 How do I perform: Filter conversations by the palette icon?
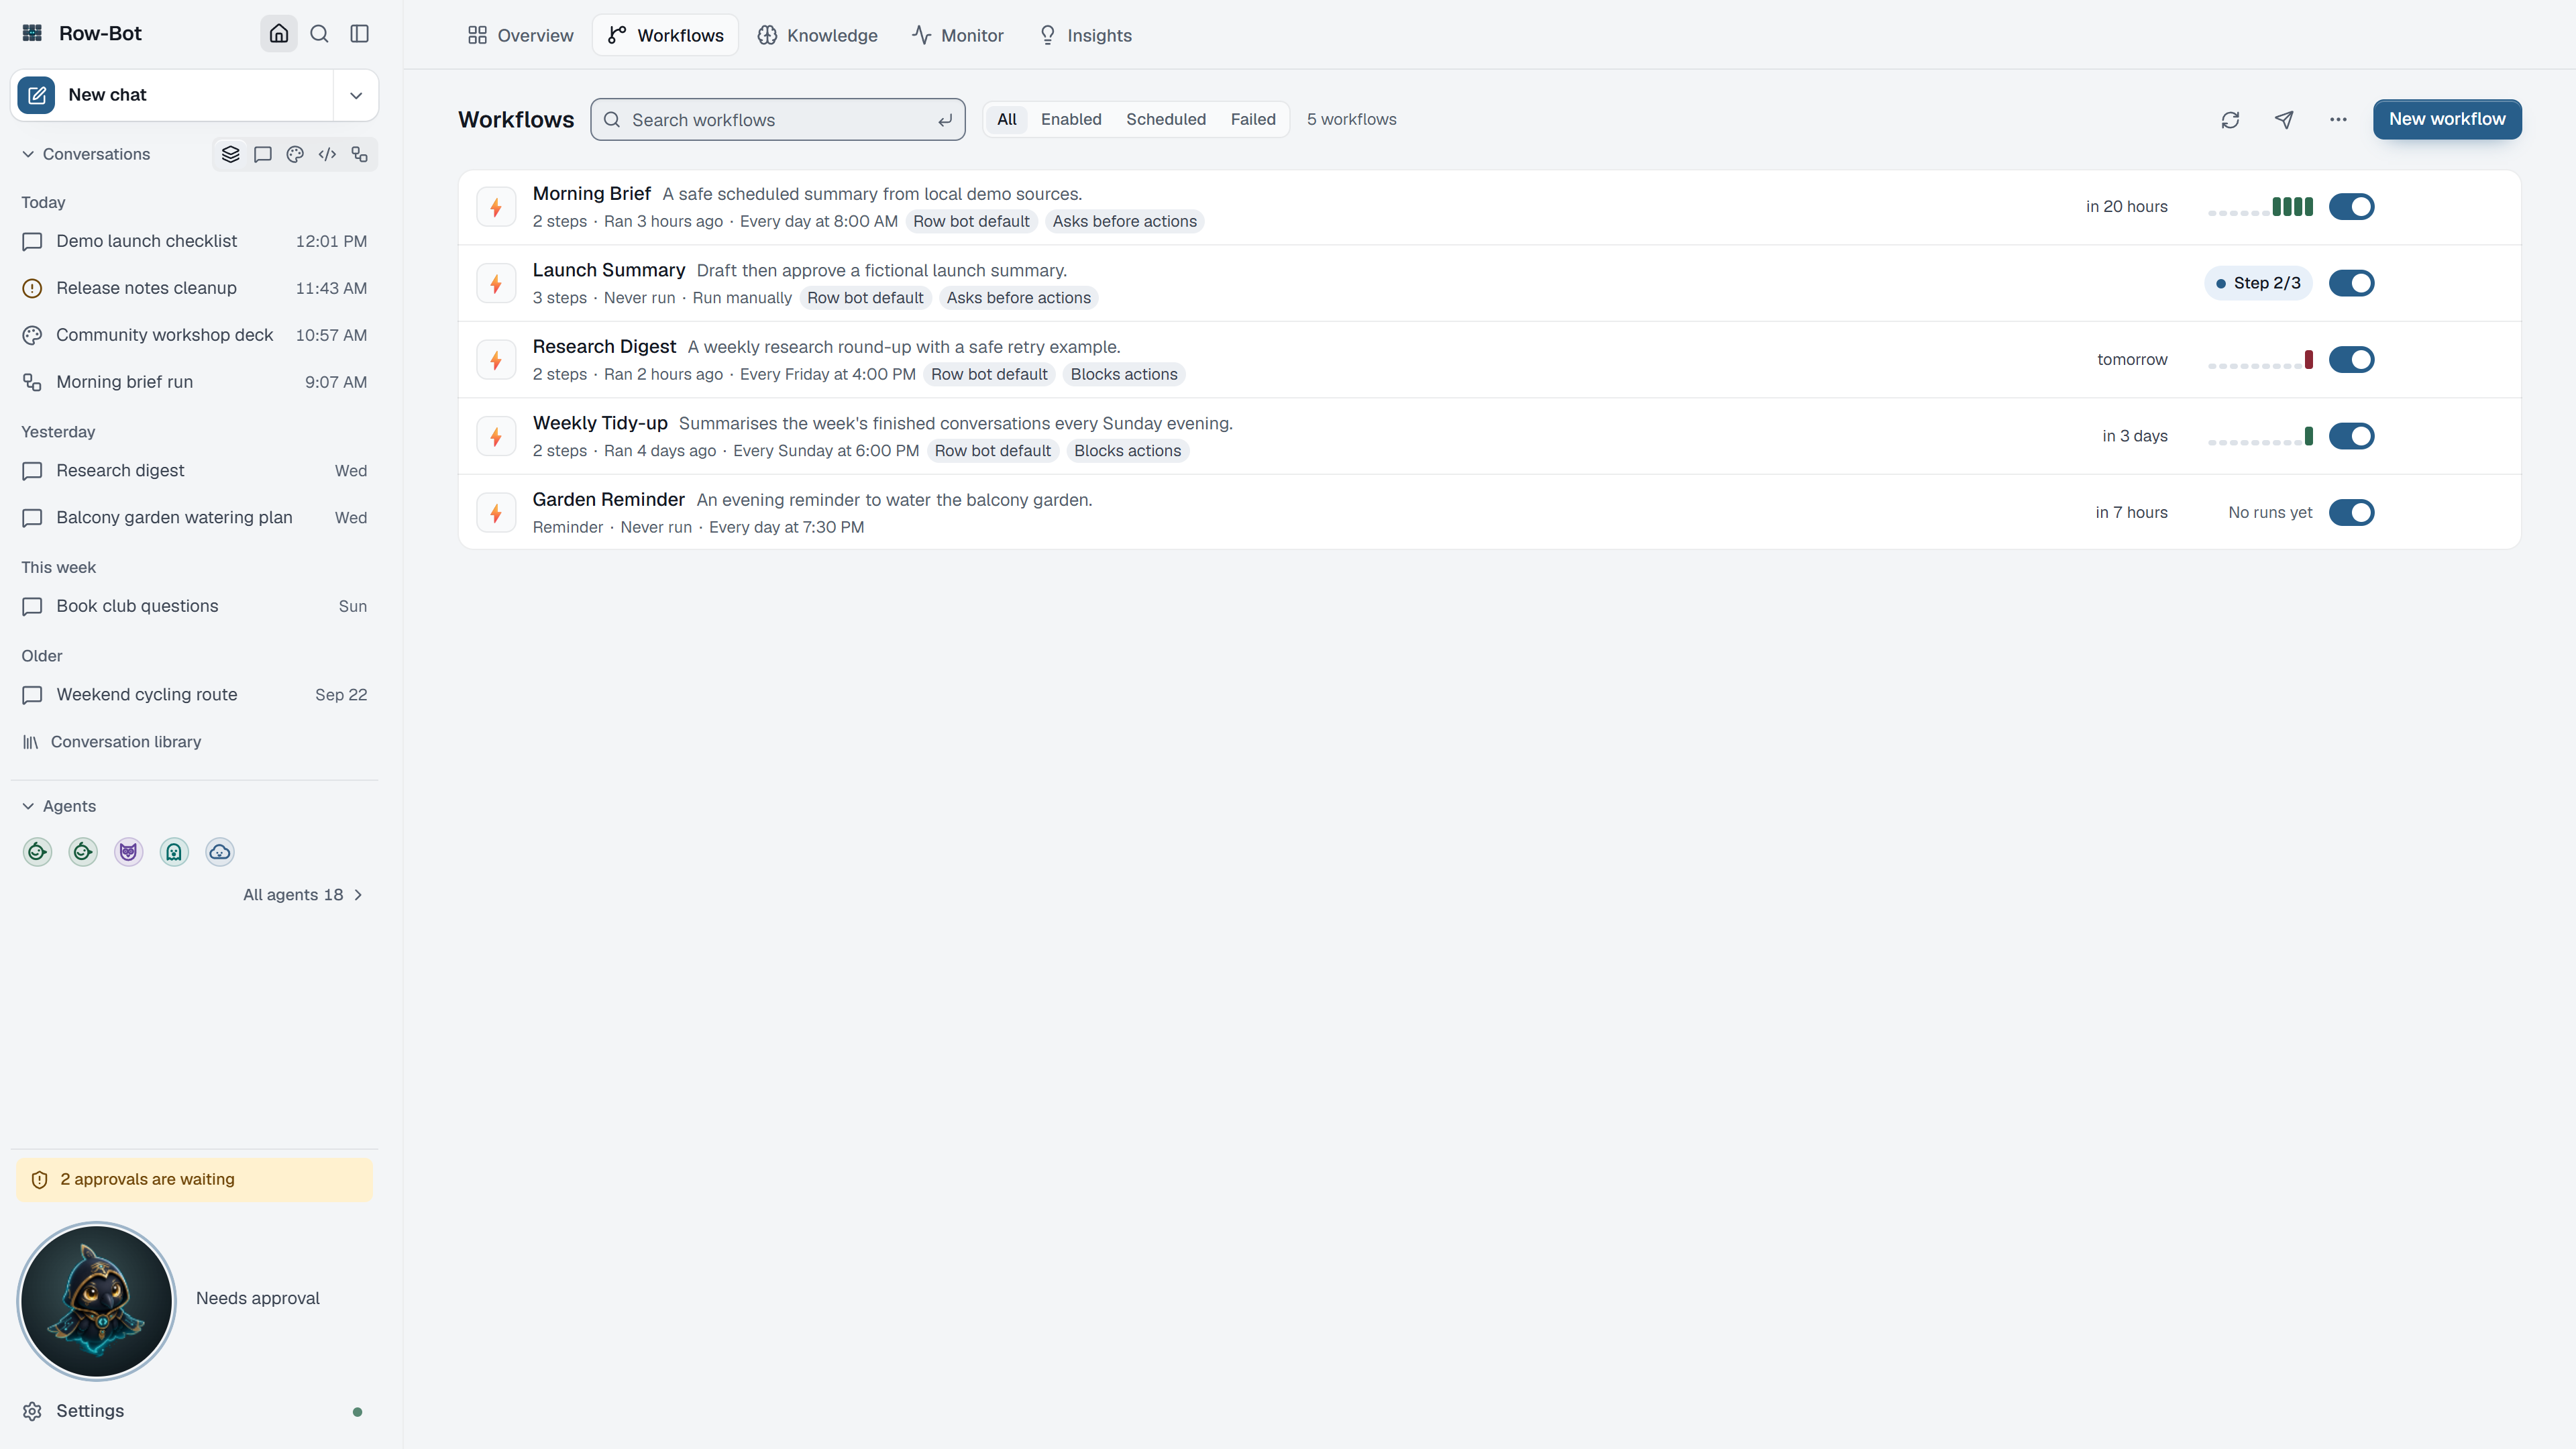[x=295, y=154]
